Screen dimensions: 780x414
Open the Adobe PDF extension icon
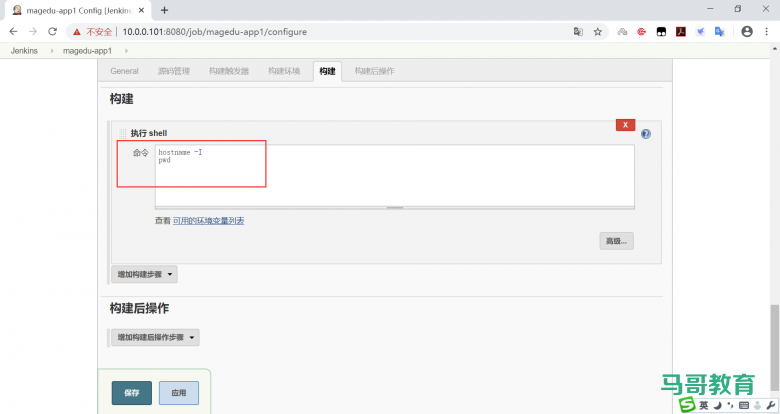(681, 32)
